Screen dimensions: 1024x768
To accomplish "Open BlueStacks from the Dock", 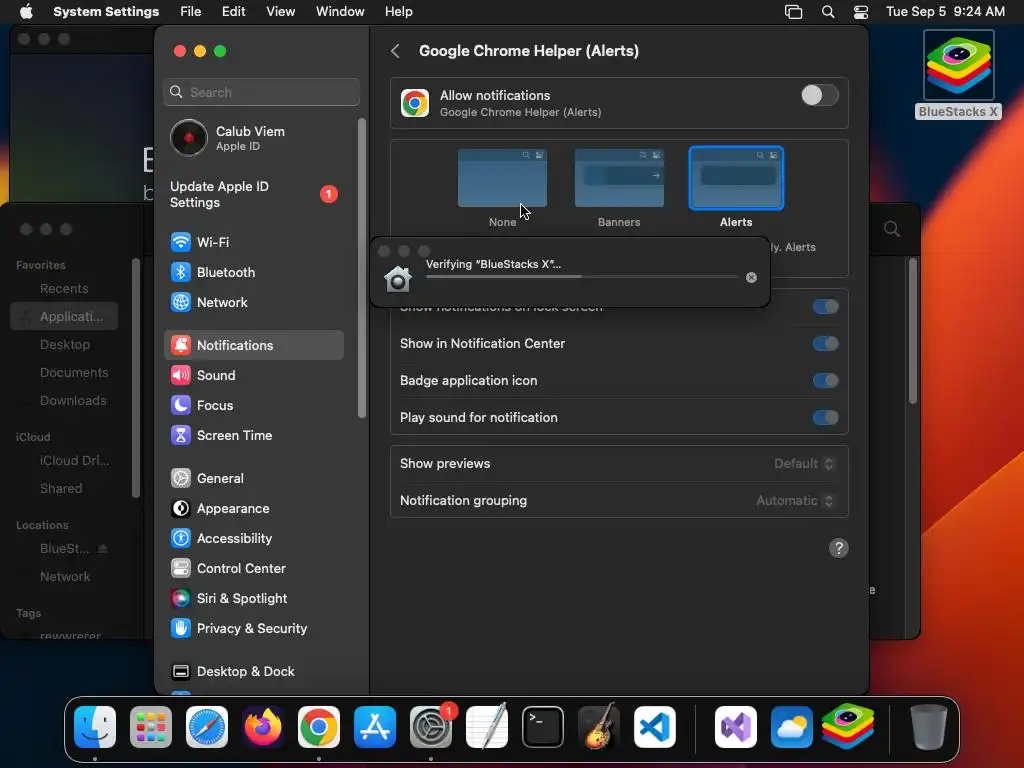I will (x=848, y=727).
